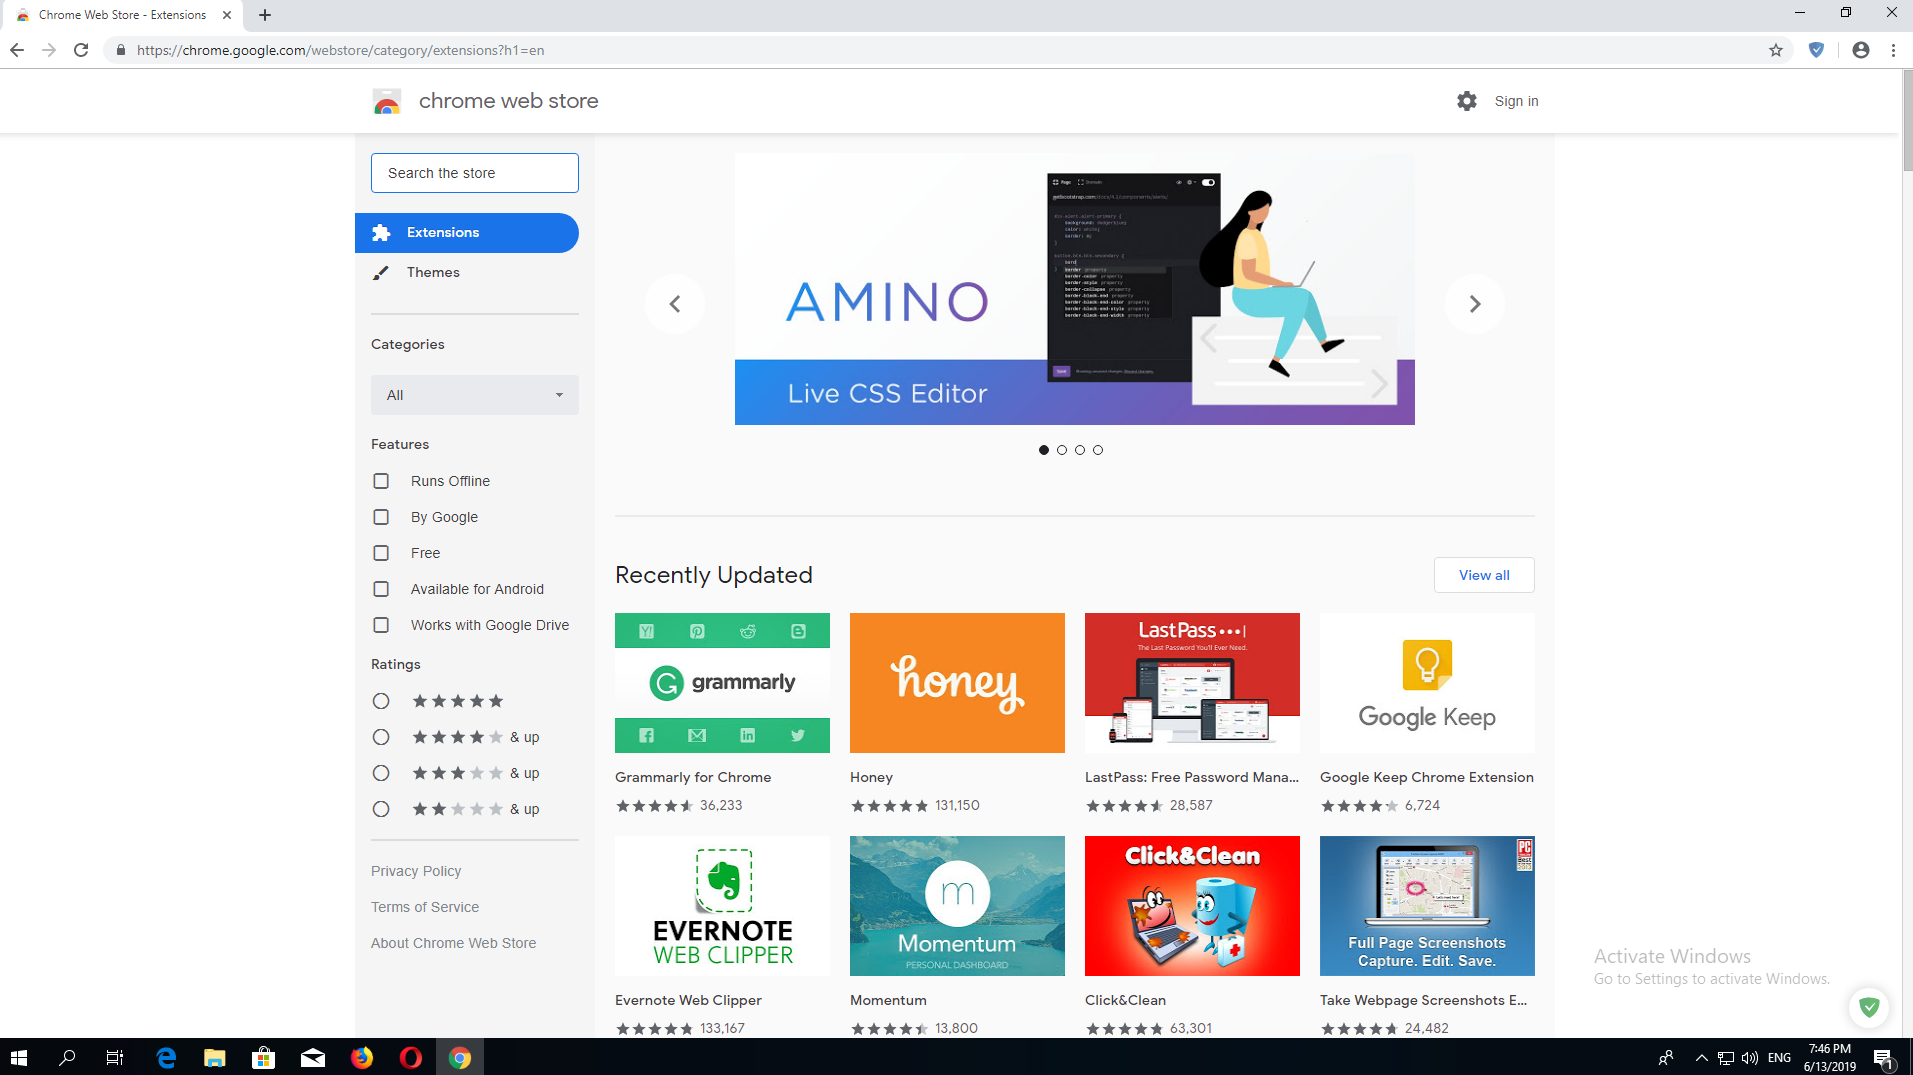The height and width of the screenshot is (1075, 1913).
Task: Show next carousel banner
Action: 1475,304
